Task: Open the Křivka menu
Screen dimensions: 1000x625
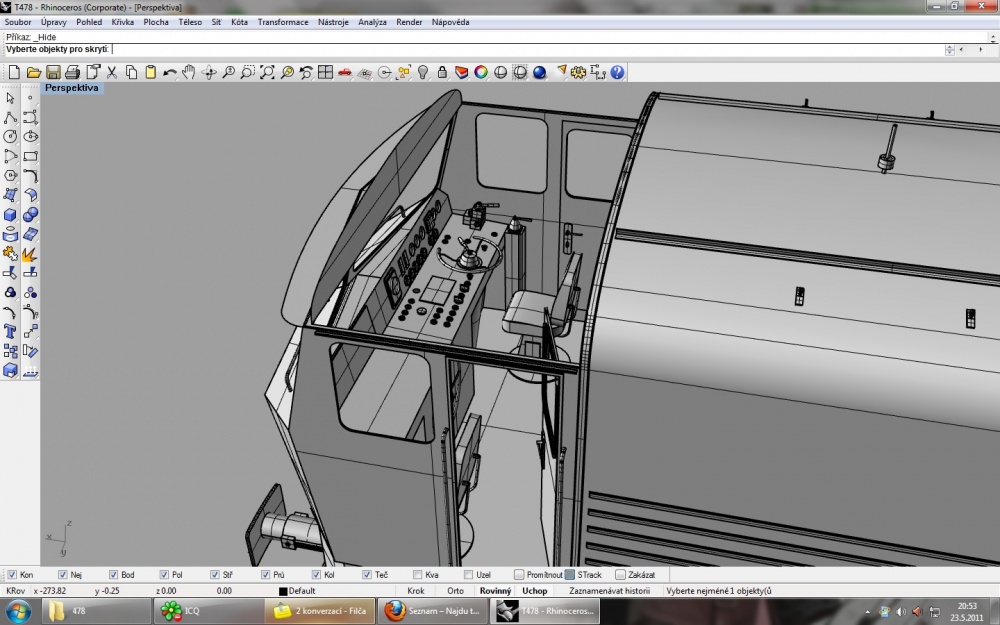Action: click(122, 22)
